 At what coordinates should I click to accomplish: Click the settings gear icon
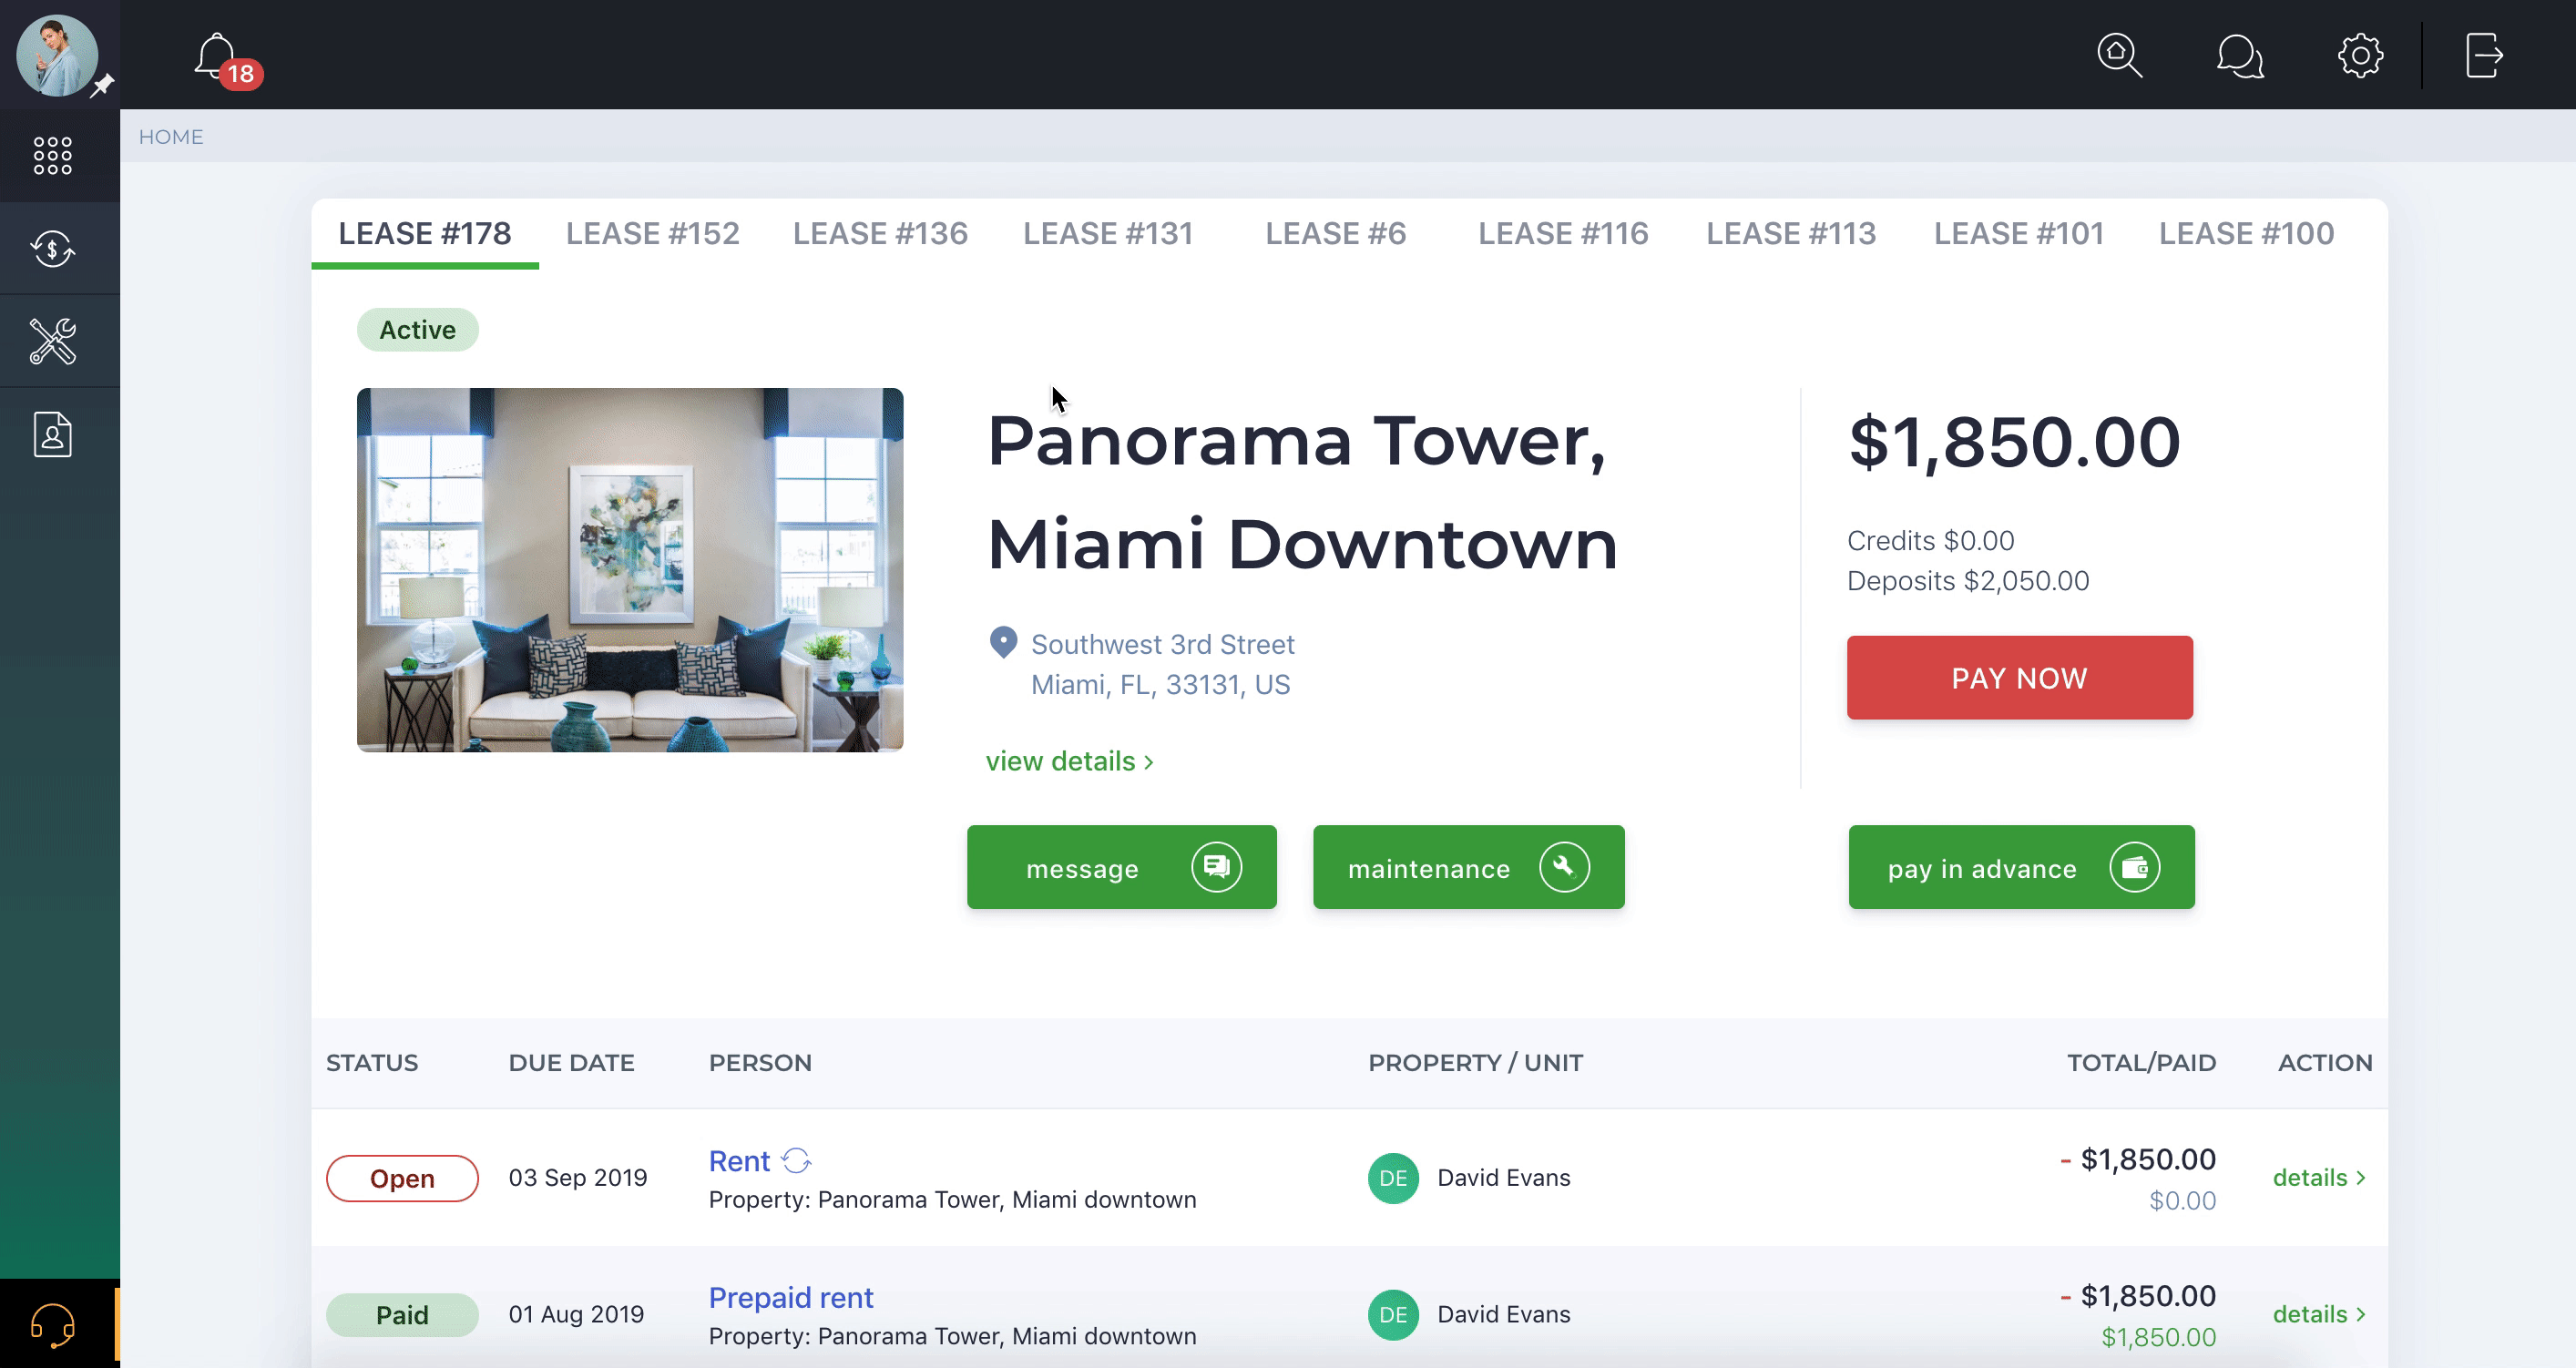pyautogui.click(x=2359, y=55)
